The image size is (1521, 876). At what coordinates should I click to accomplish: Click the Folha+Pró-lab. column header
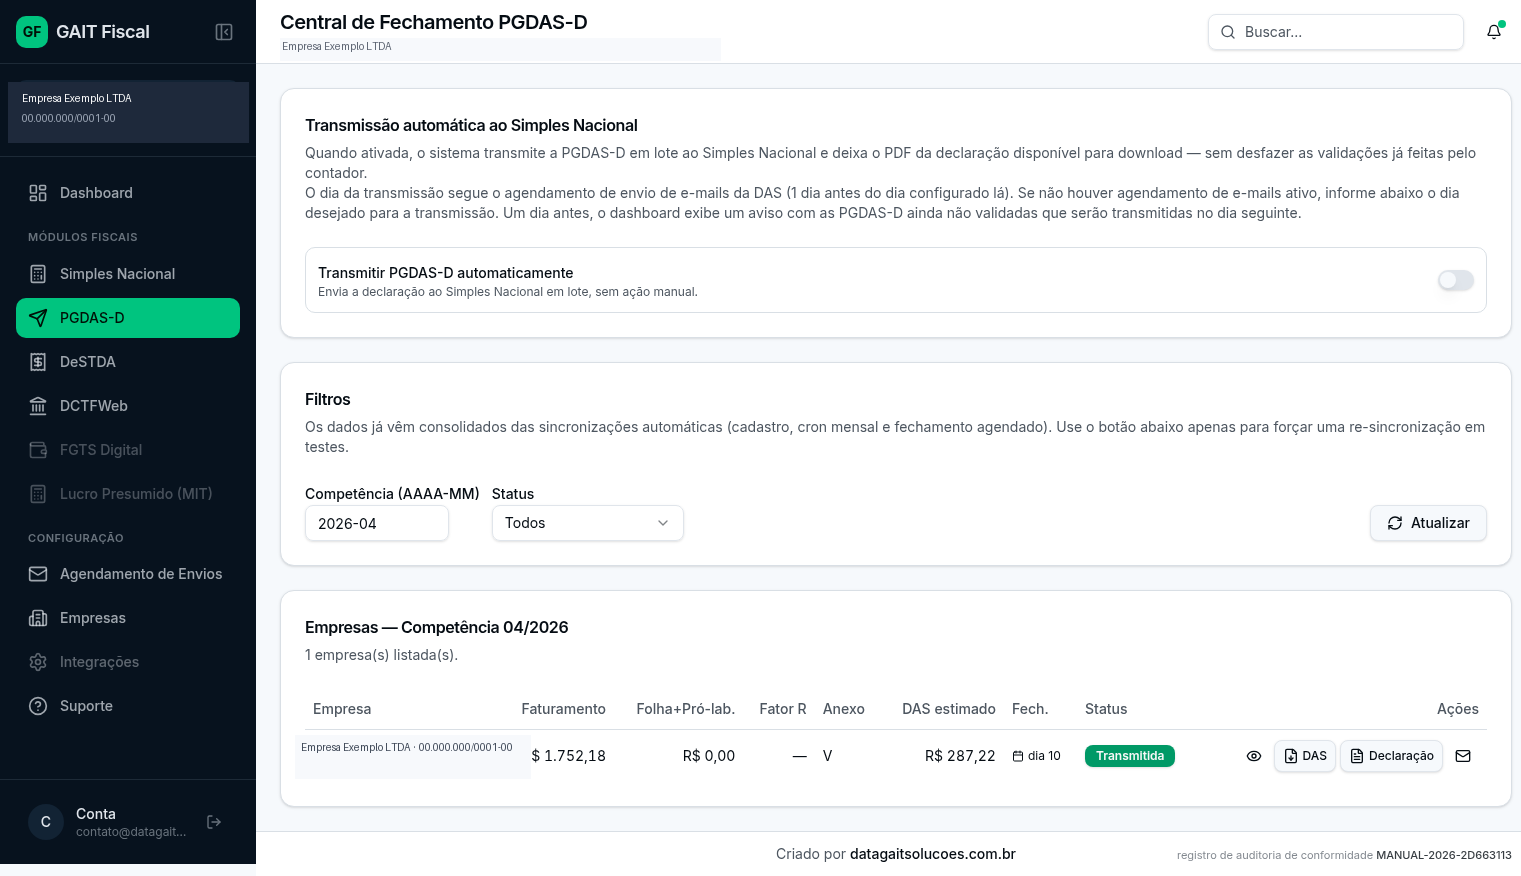point(686,709)
